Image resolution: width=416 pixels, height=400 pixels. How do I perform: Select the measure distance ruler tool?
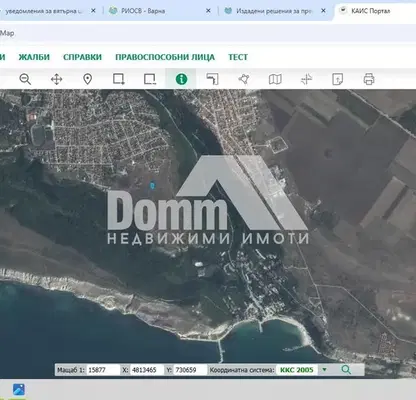coord(212,79)
